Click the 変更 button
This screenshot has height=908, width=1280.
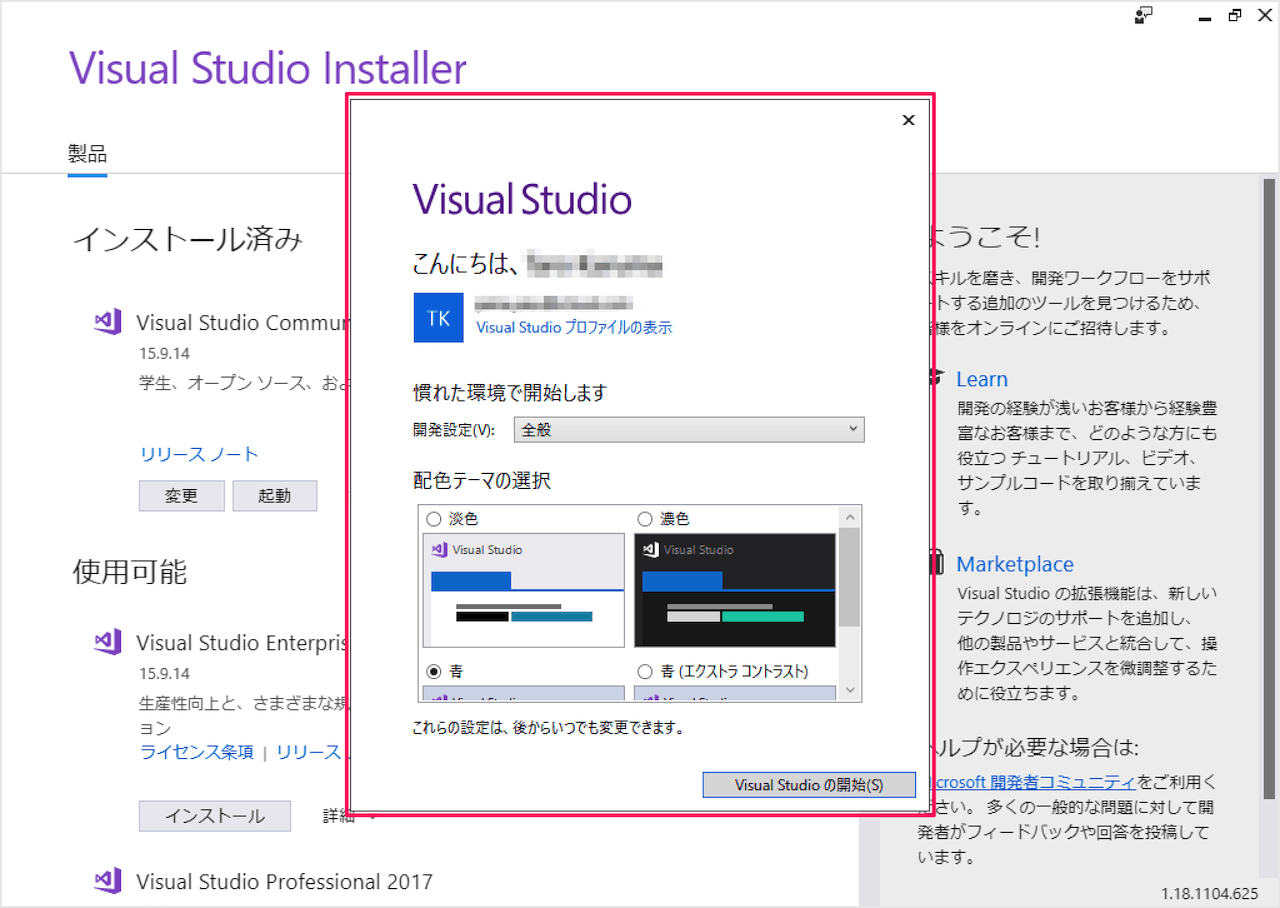(x=181, y=495)
